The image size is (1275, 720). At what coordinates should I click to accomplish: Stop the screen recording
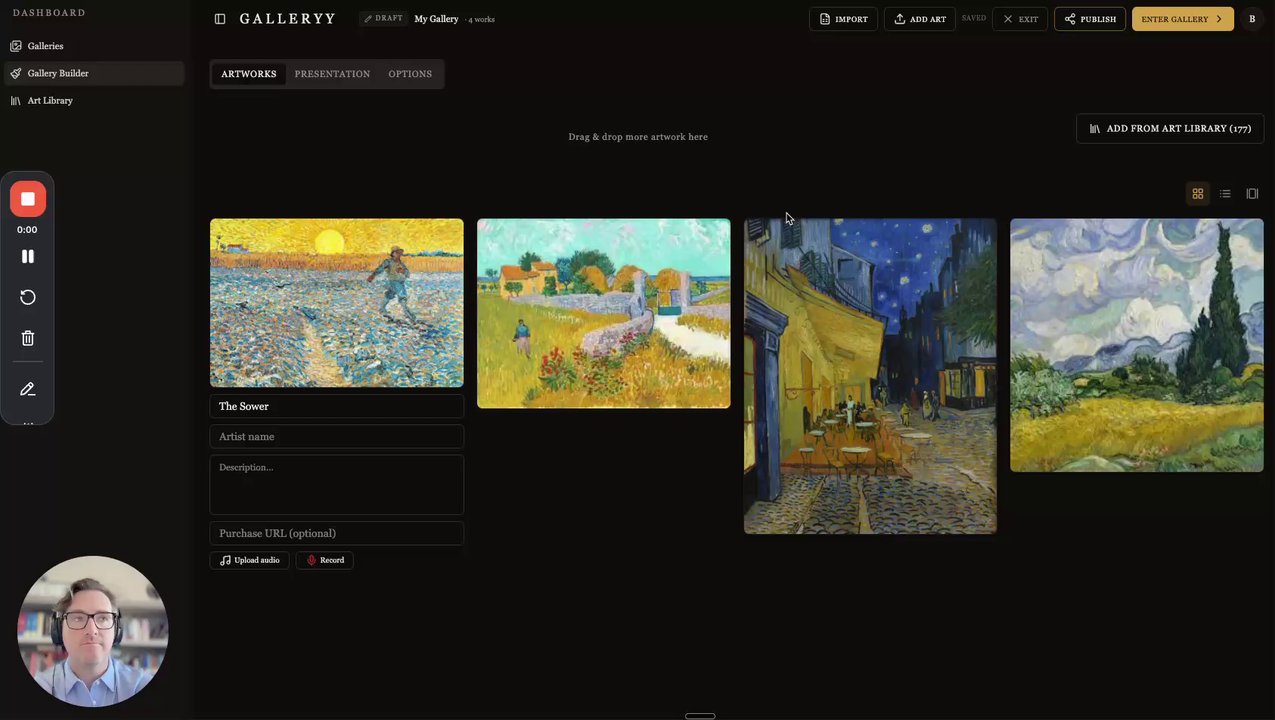point(28,199)
